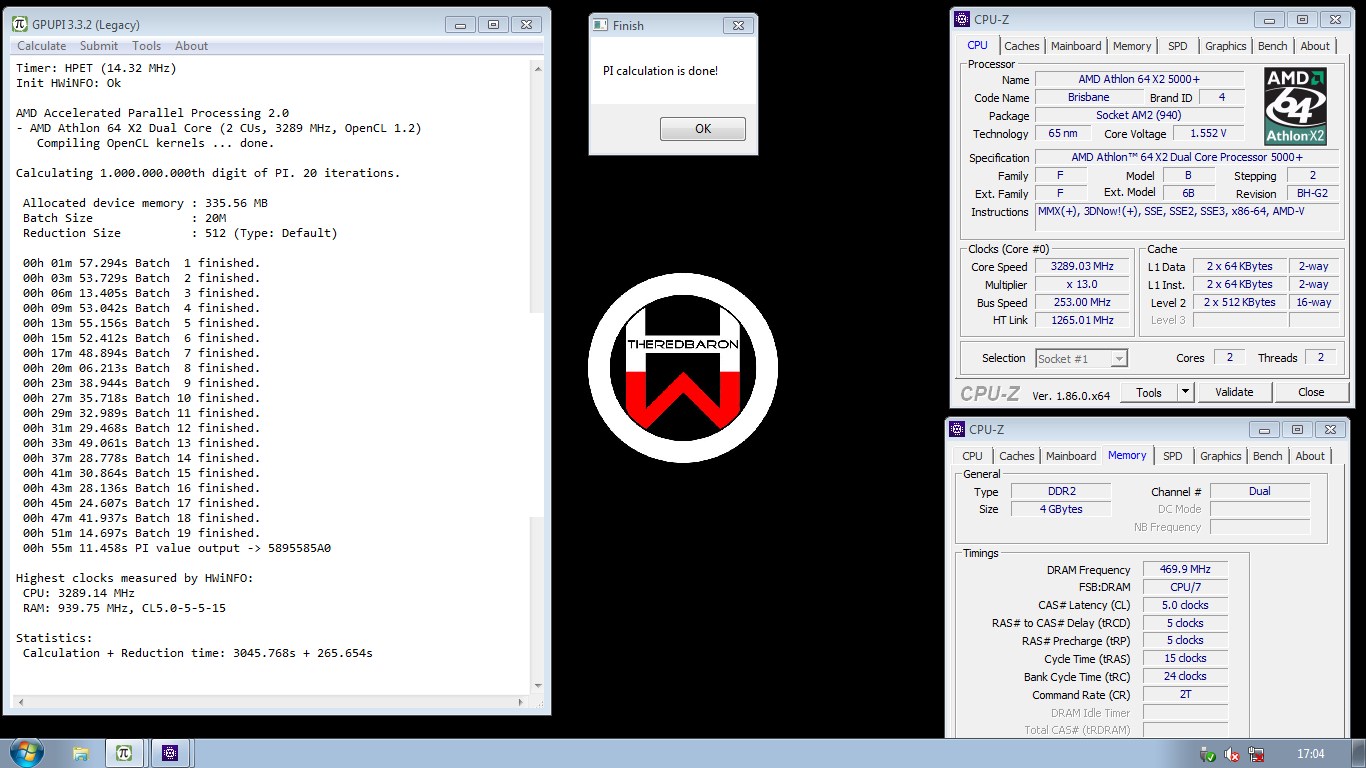
Task: Close the Finish dialog with the X
Action: click(x=737, y=25)
